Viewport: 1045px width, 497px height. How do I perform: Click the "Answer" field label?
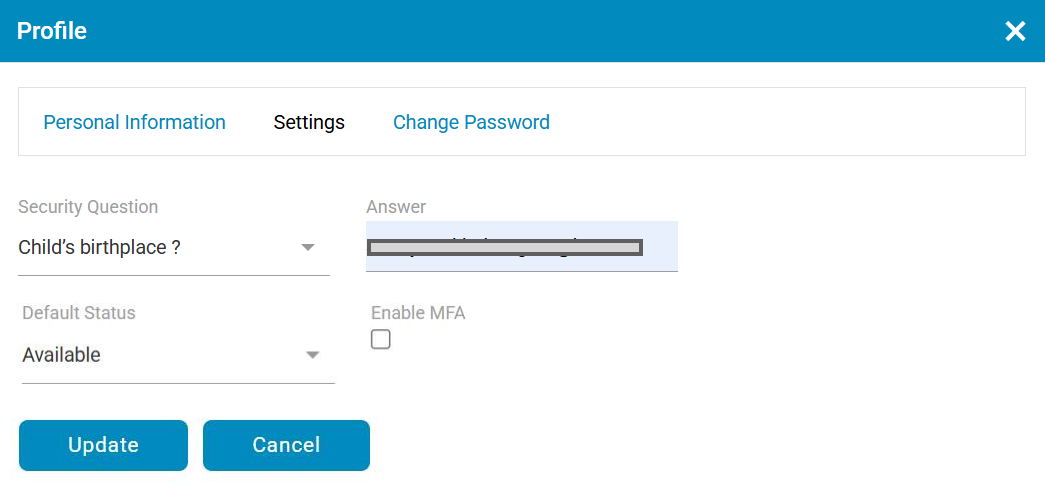click(396, 207)
